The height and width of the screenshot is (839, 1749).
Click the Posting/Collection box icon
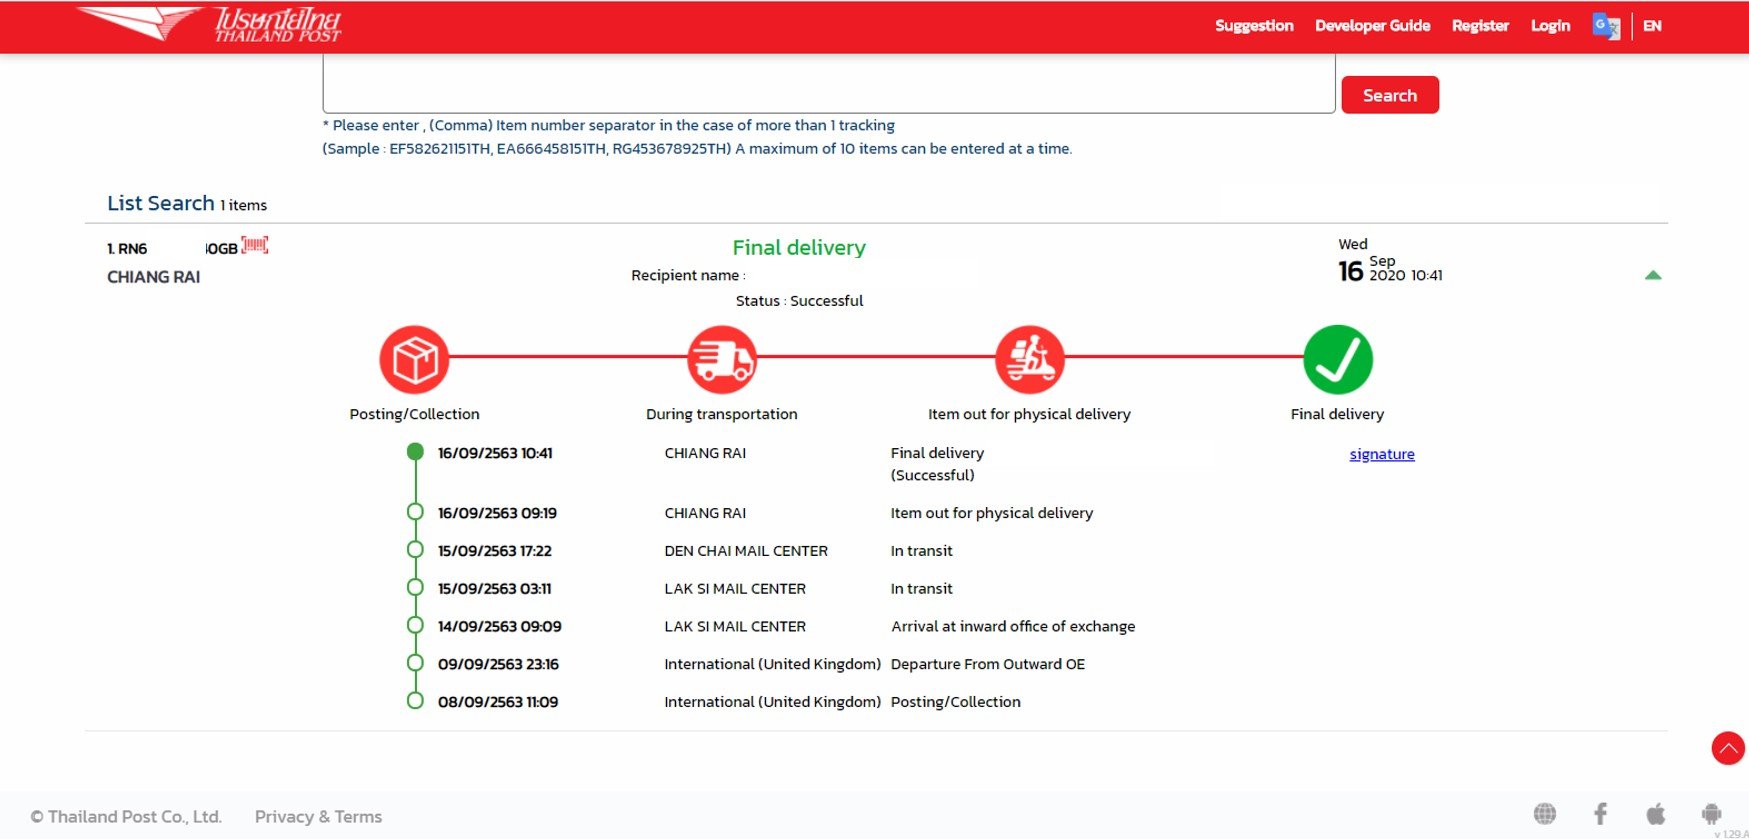pyautogui.click(x=414, y=359)
